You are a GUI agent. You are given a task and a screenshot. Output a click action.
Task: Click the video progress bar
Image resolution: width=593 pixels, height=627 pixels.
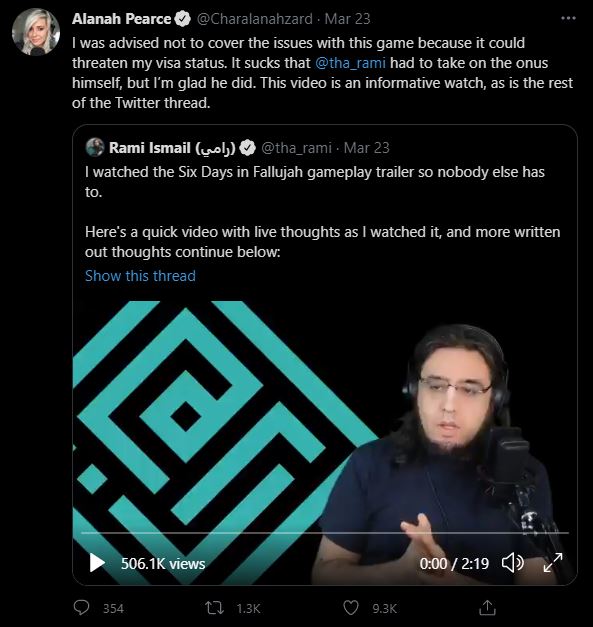[325, 533]
